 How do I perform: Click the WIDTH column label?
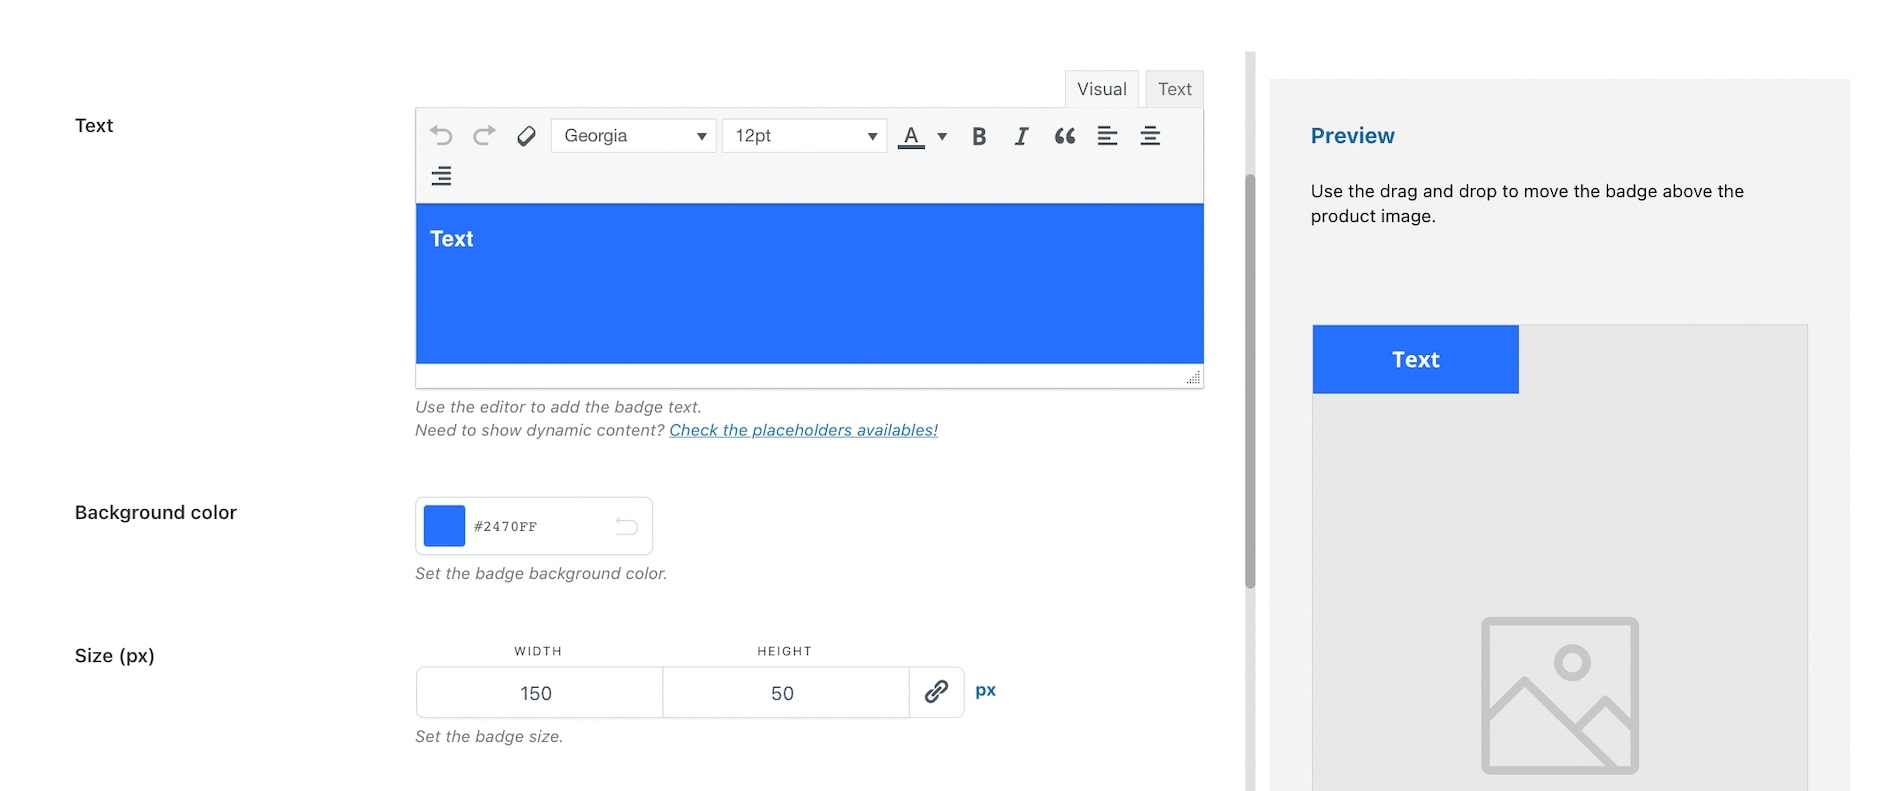pyautogui.click(x=538, y=651)
